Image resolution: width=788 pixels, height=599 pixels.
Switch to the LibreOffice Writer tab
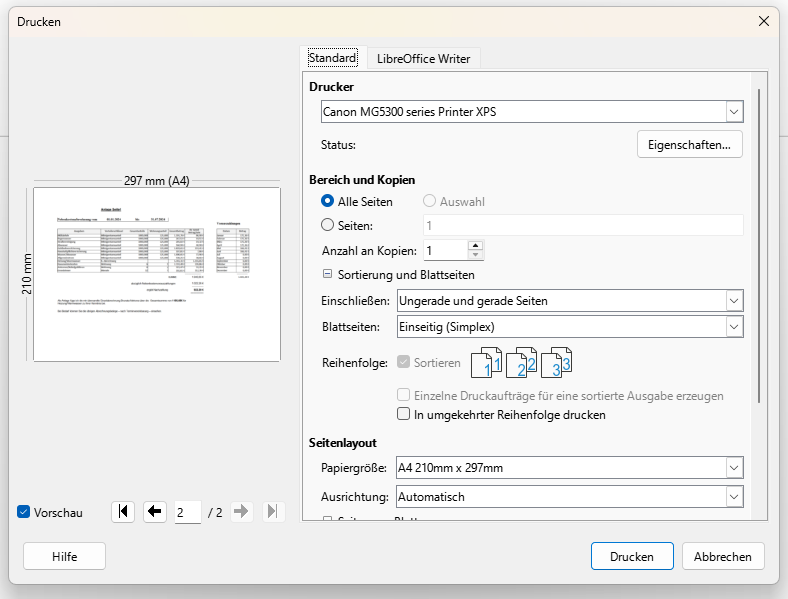(x=424, y=59)
